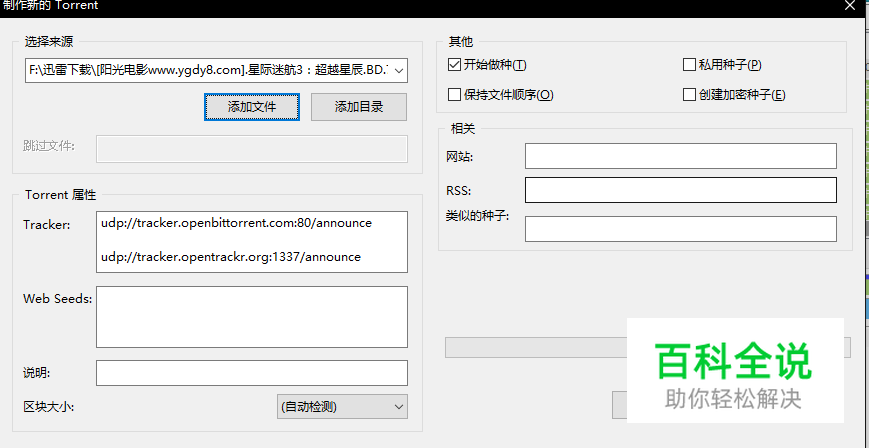This screenshot has width=869, height=448.
Task: Enable 私用种子 checkbox
Action: (x=689, y=65)
